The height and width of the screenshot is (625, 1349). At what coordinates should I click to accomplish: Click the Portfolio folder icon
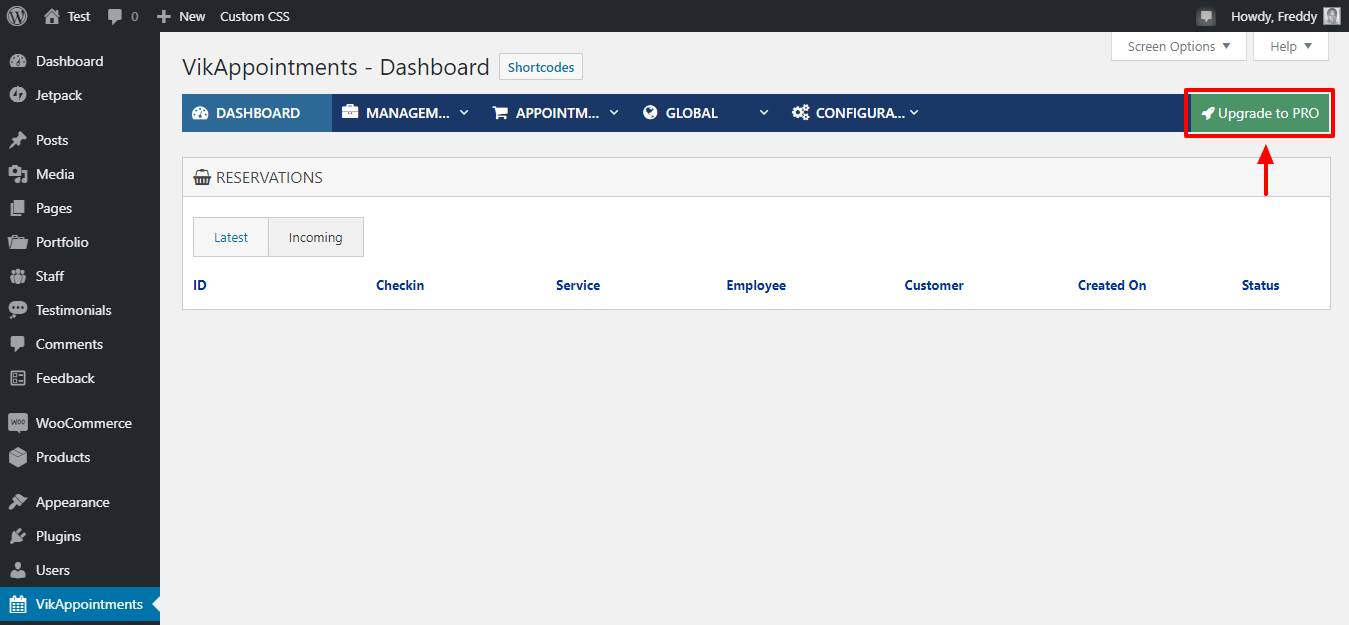[x=18, y=242]
